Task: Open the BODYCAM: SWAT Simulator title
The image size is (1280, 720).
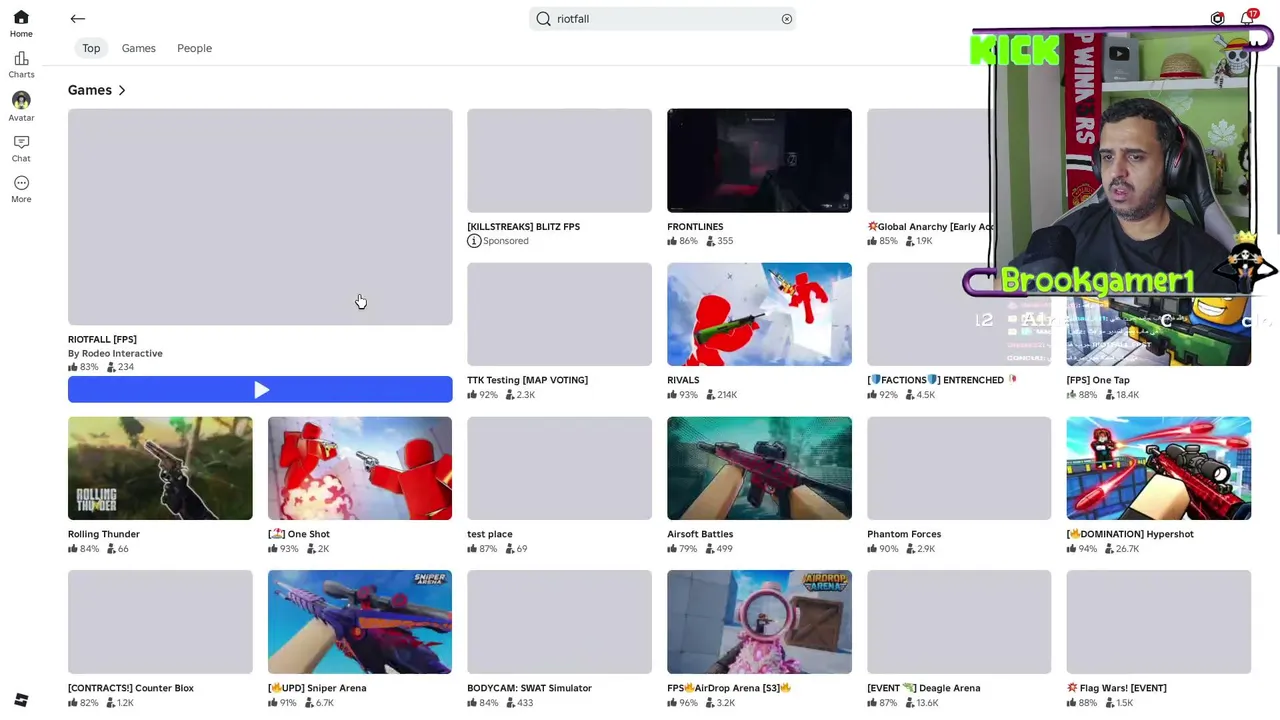Action: [529, 688]
